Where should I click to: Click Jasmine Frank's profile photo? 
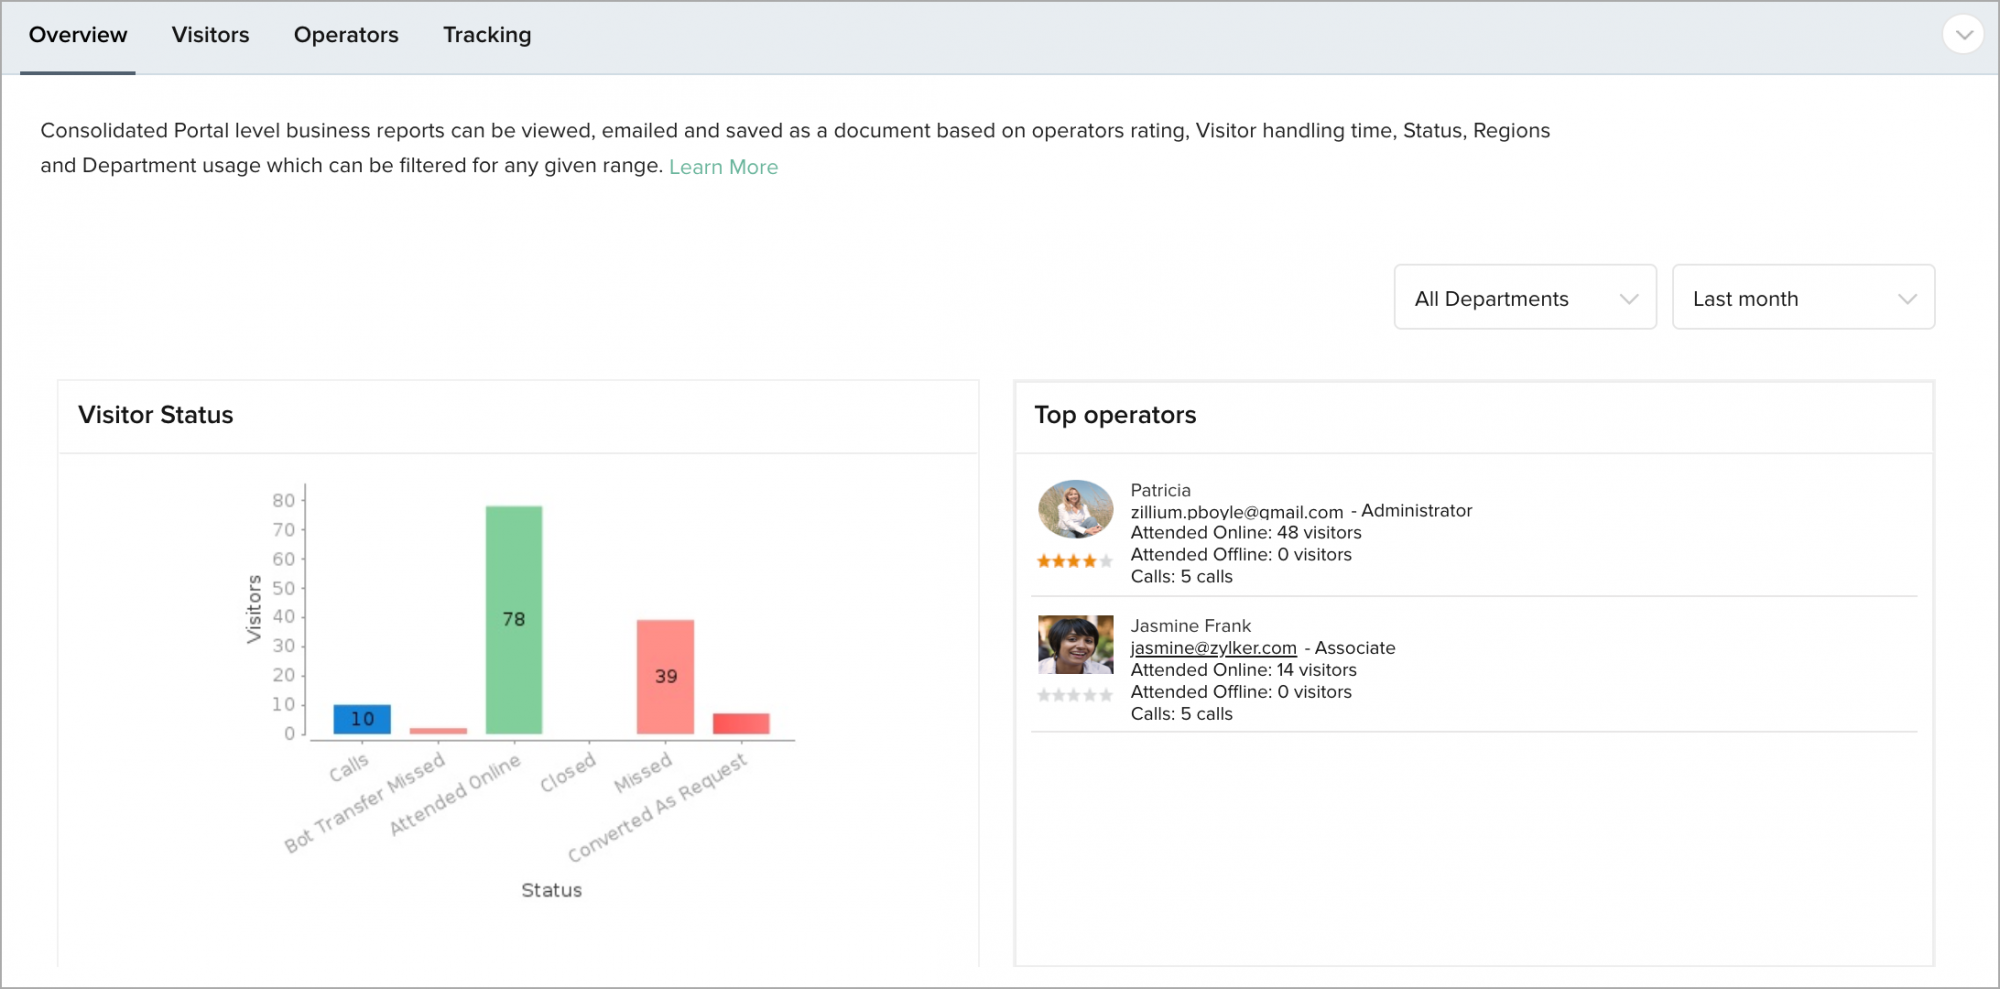1075,644
